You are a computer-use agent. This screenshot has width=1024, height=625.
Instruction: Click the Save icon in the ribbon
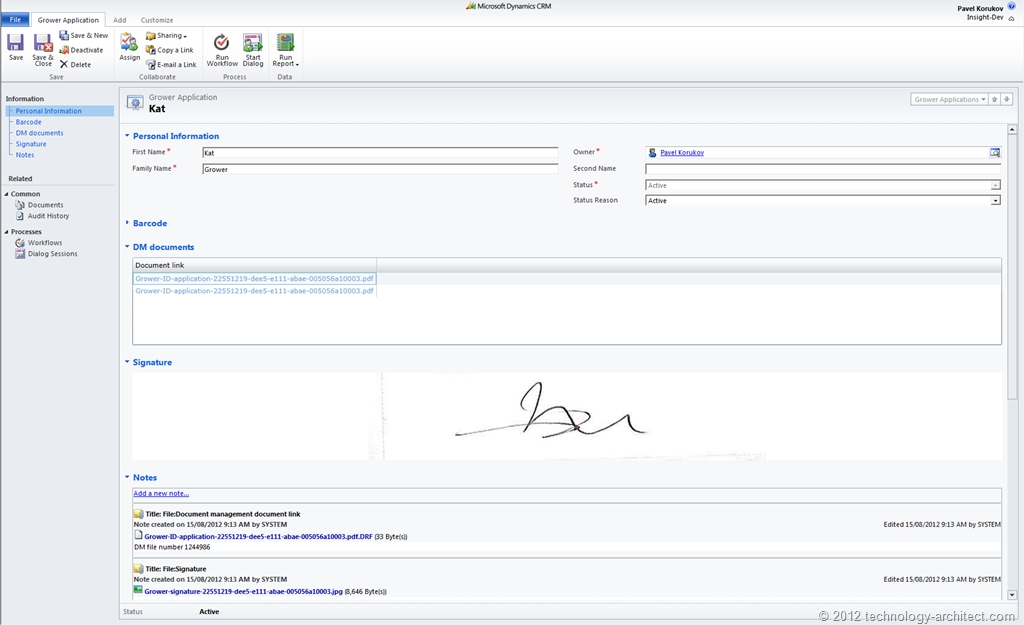15,46
